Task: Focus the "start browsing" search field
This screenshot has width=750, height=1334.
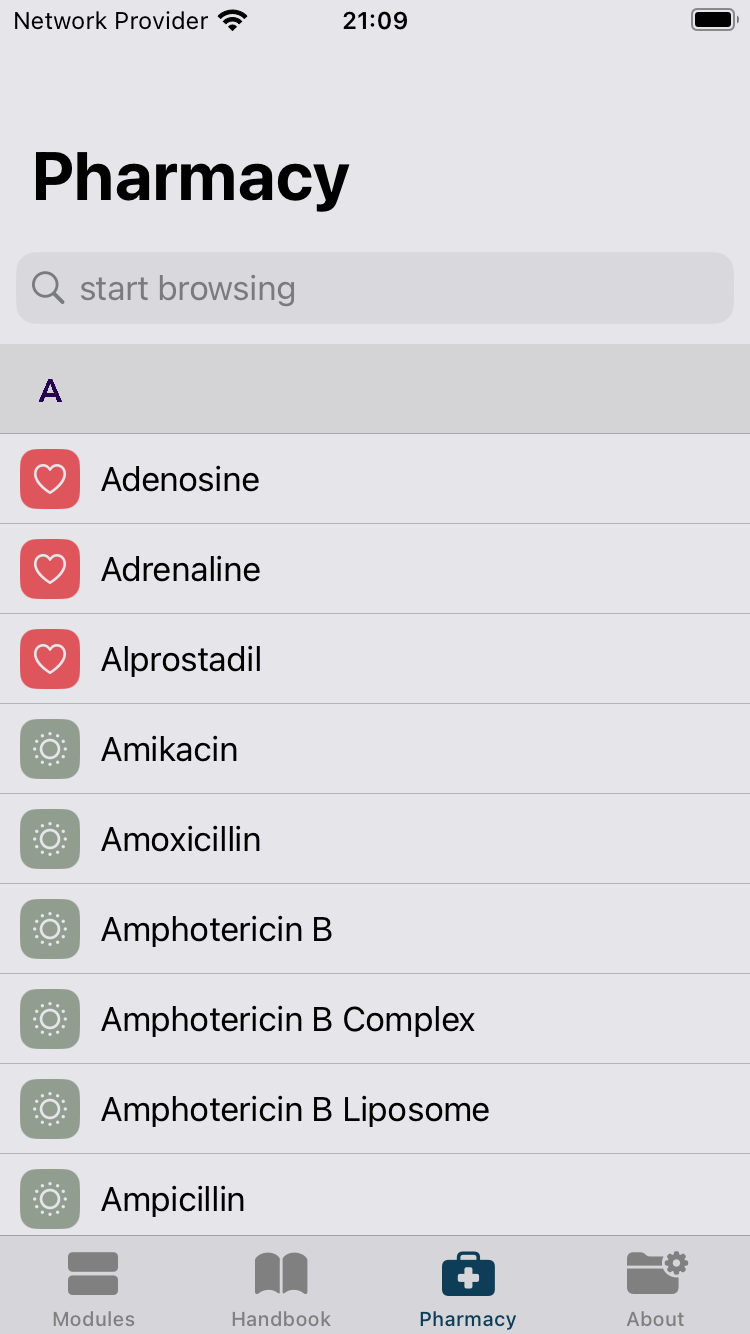Action: click(375, 288)
